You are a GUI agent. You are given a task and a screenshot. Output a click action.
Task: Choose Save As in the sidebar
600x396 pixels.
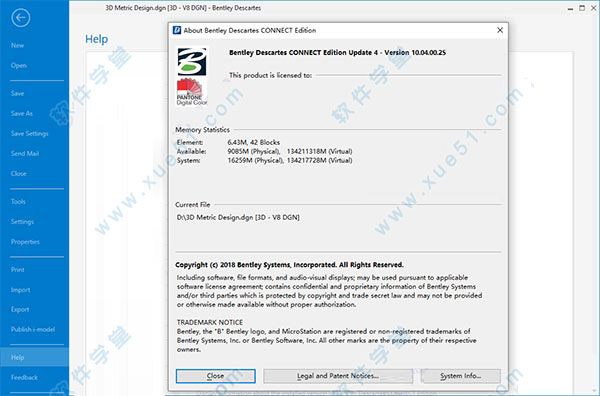click(21, 113)
